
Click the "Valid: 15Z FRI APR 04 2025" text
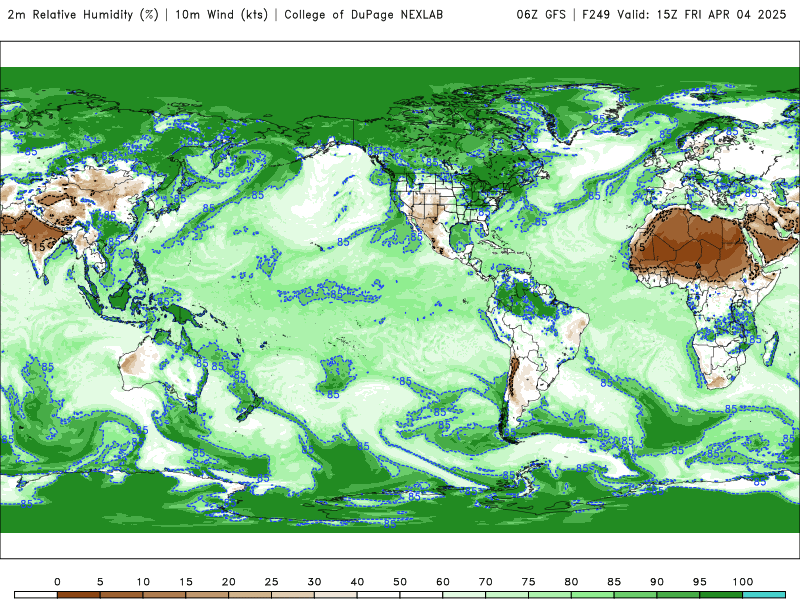point(702,15)
